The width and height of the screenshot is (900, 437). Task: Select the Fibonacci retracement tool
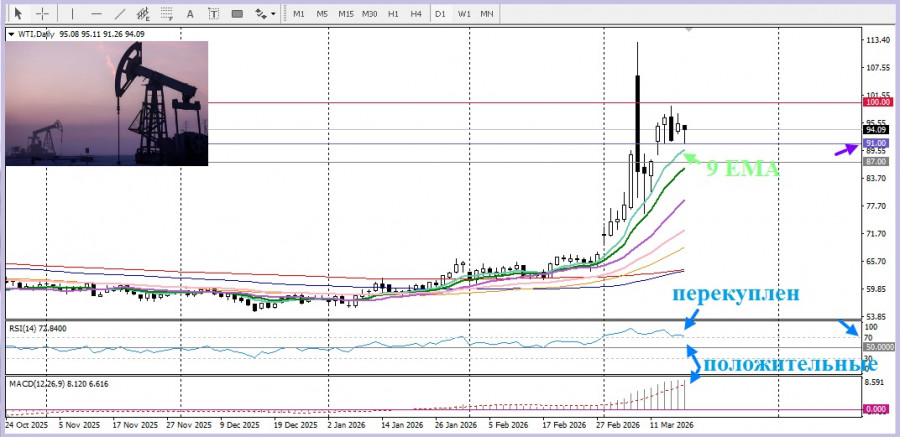[167, 14]
